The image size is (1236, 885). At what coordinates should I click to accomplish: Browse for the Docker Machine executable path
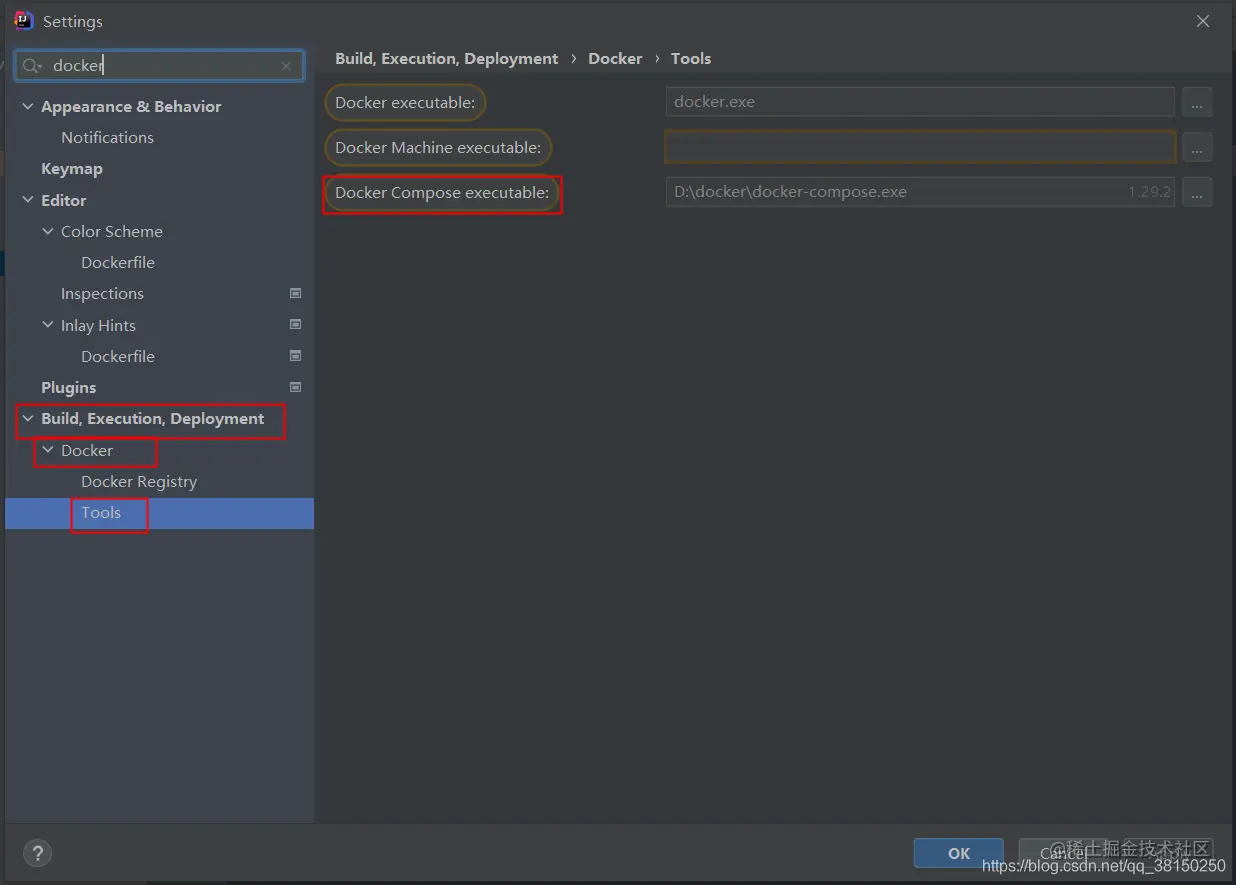coord(1197,147)
